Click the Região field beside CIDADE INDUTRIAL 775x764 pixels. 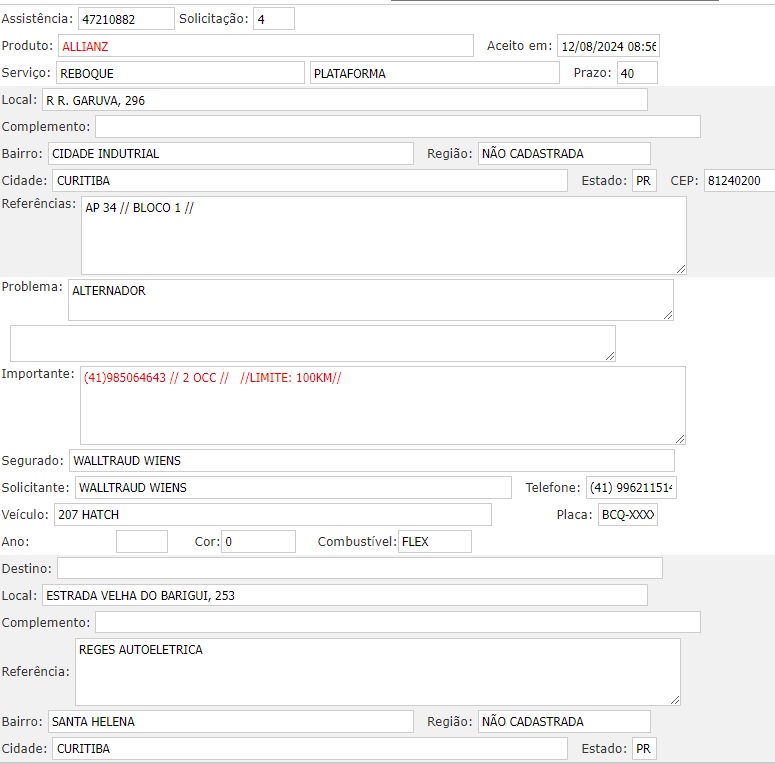[x=564, y=154]
